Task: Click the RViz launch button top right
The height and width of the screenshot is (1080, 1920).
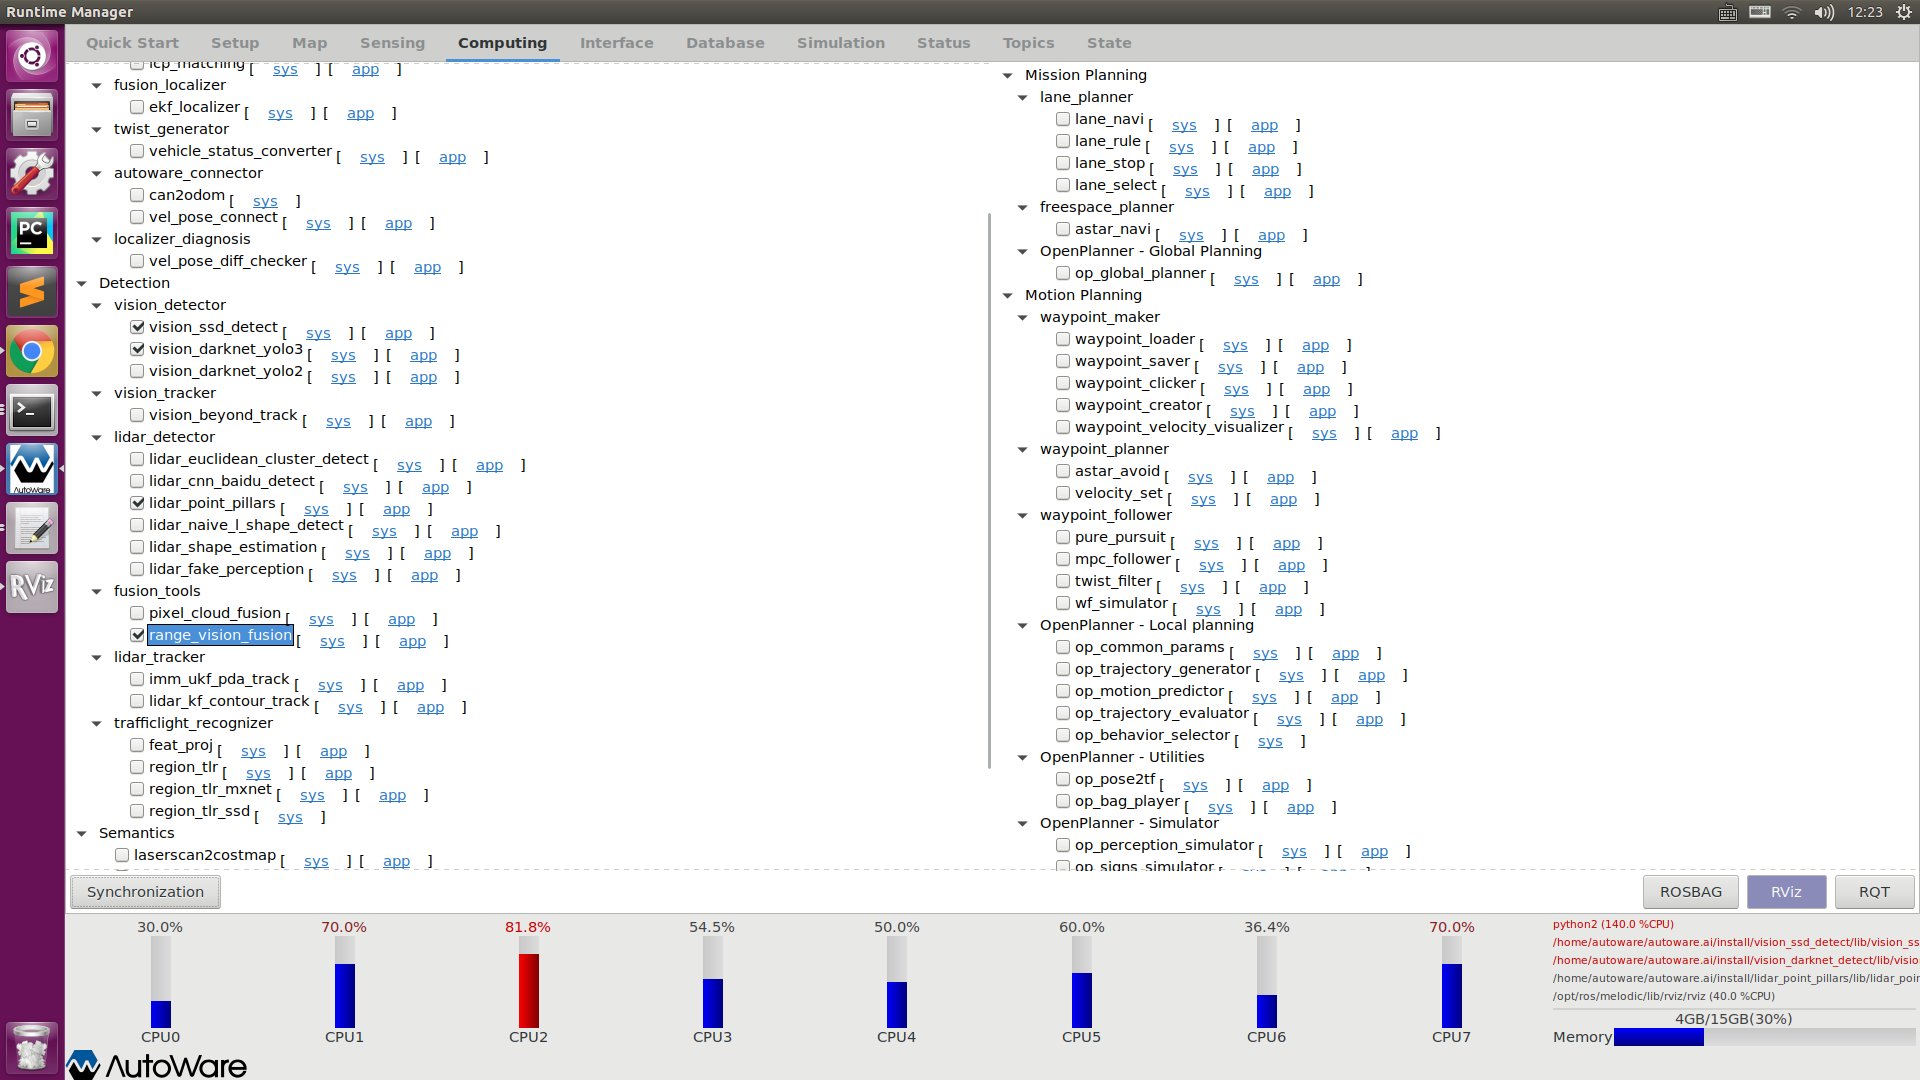Action: pyautogui.click(x=1785, y=891)
